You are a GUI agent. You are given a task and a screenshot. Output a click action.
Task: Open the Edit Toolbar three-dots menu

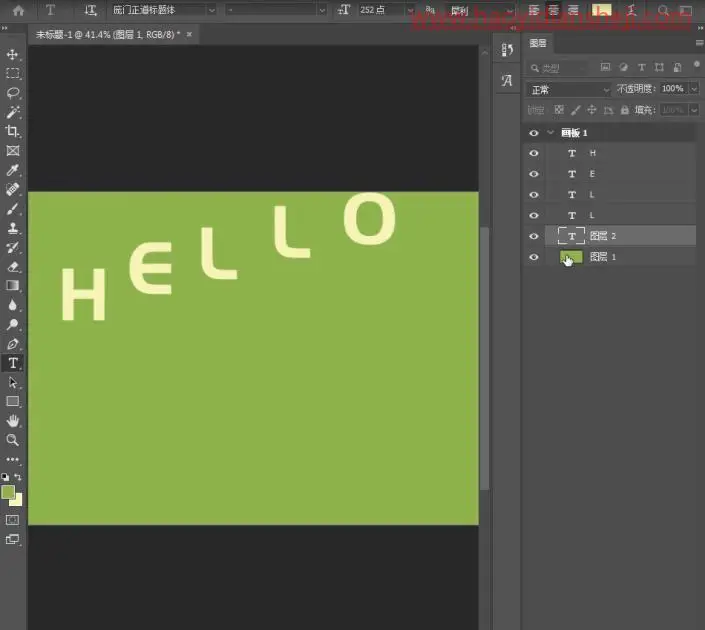[13, 459]
